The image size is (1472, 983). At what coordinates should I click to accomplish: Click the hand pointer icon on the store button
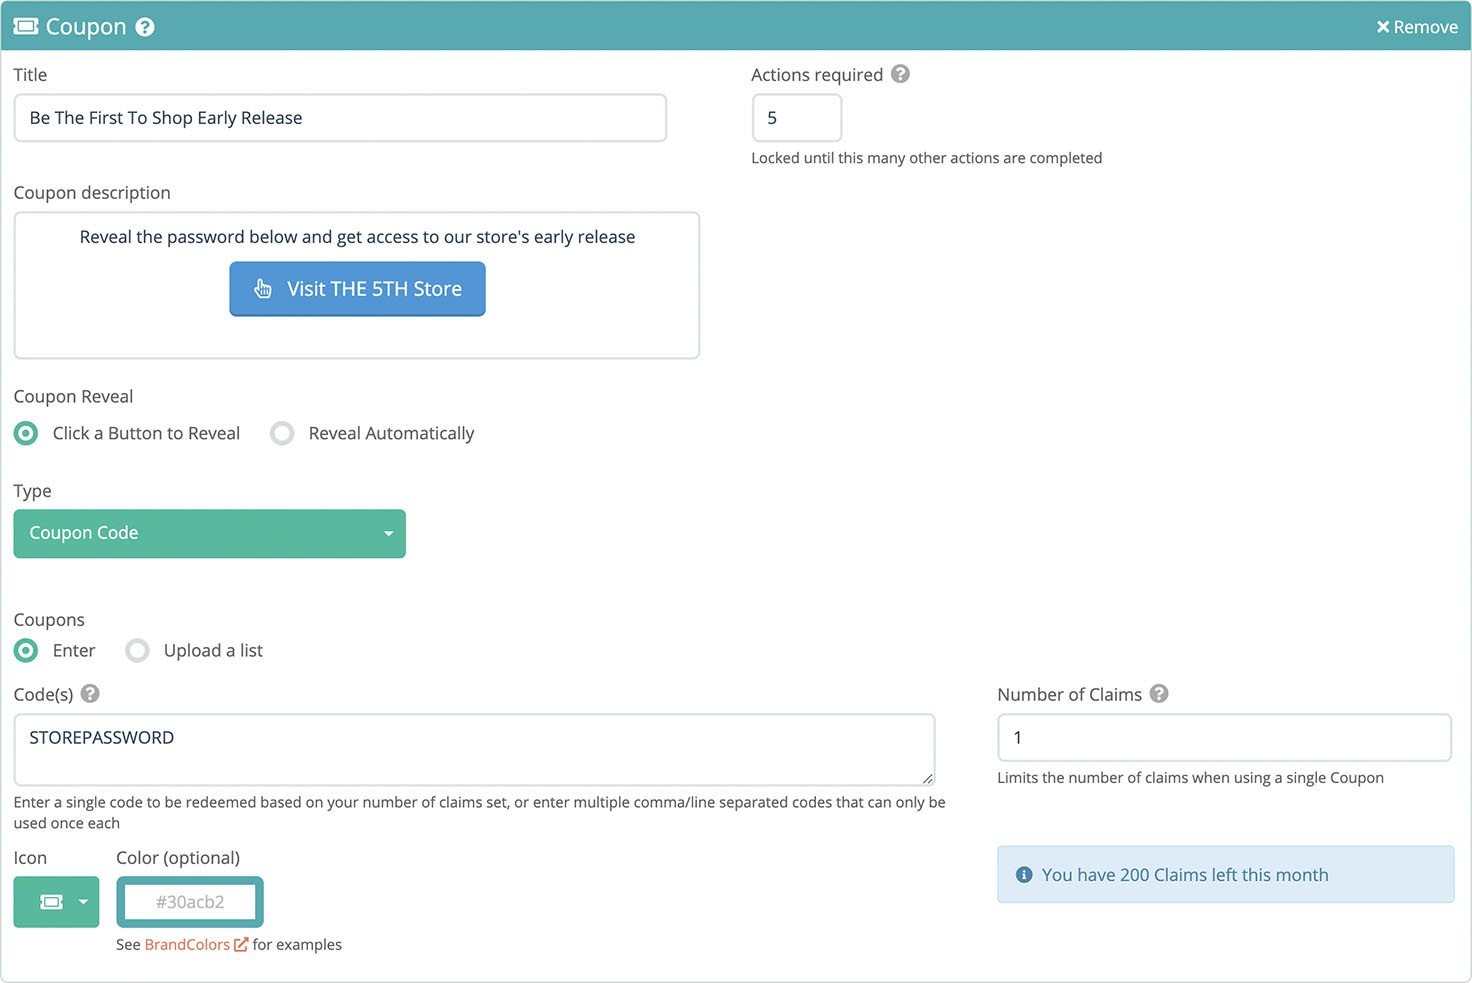pyautogui.click(x=262, y=289)
